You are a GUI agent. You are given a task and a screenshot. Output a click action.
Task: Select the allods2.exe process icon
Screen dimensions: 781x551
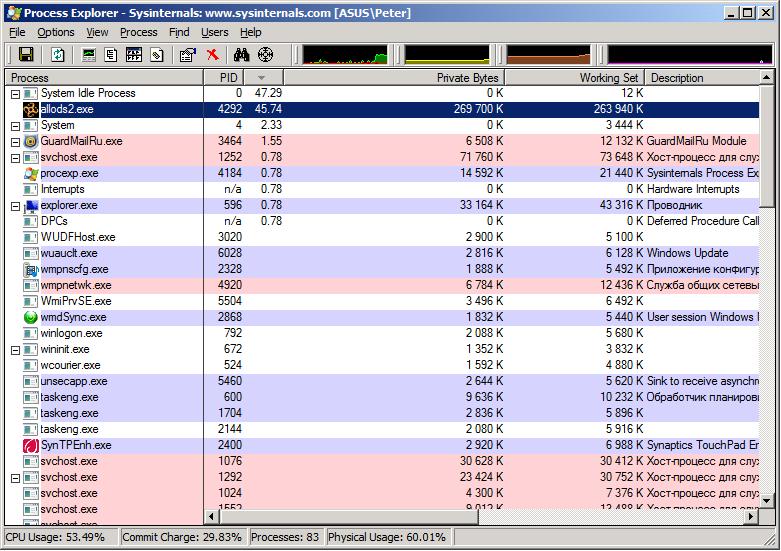click(30, 110)
